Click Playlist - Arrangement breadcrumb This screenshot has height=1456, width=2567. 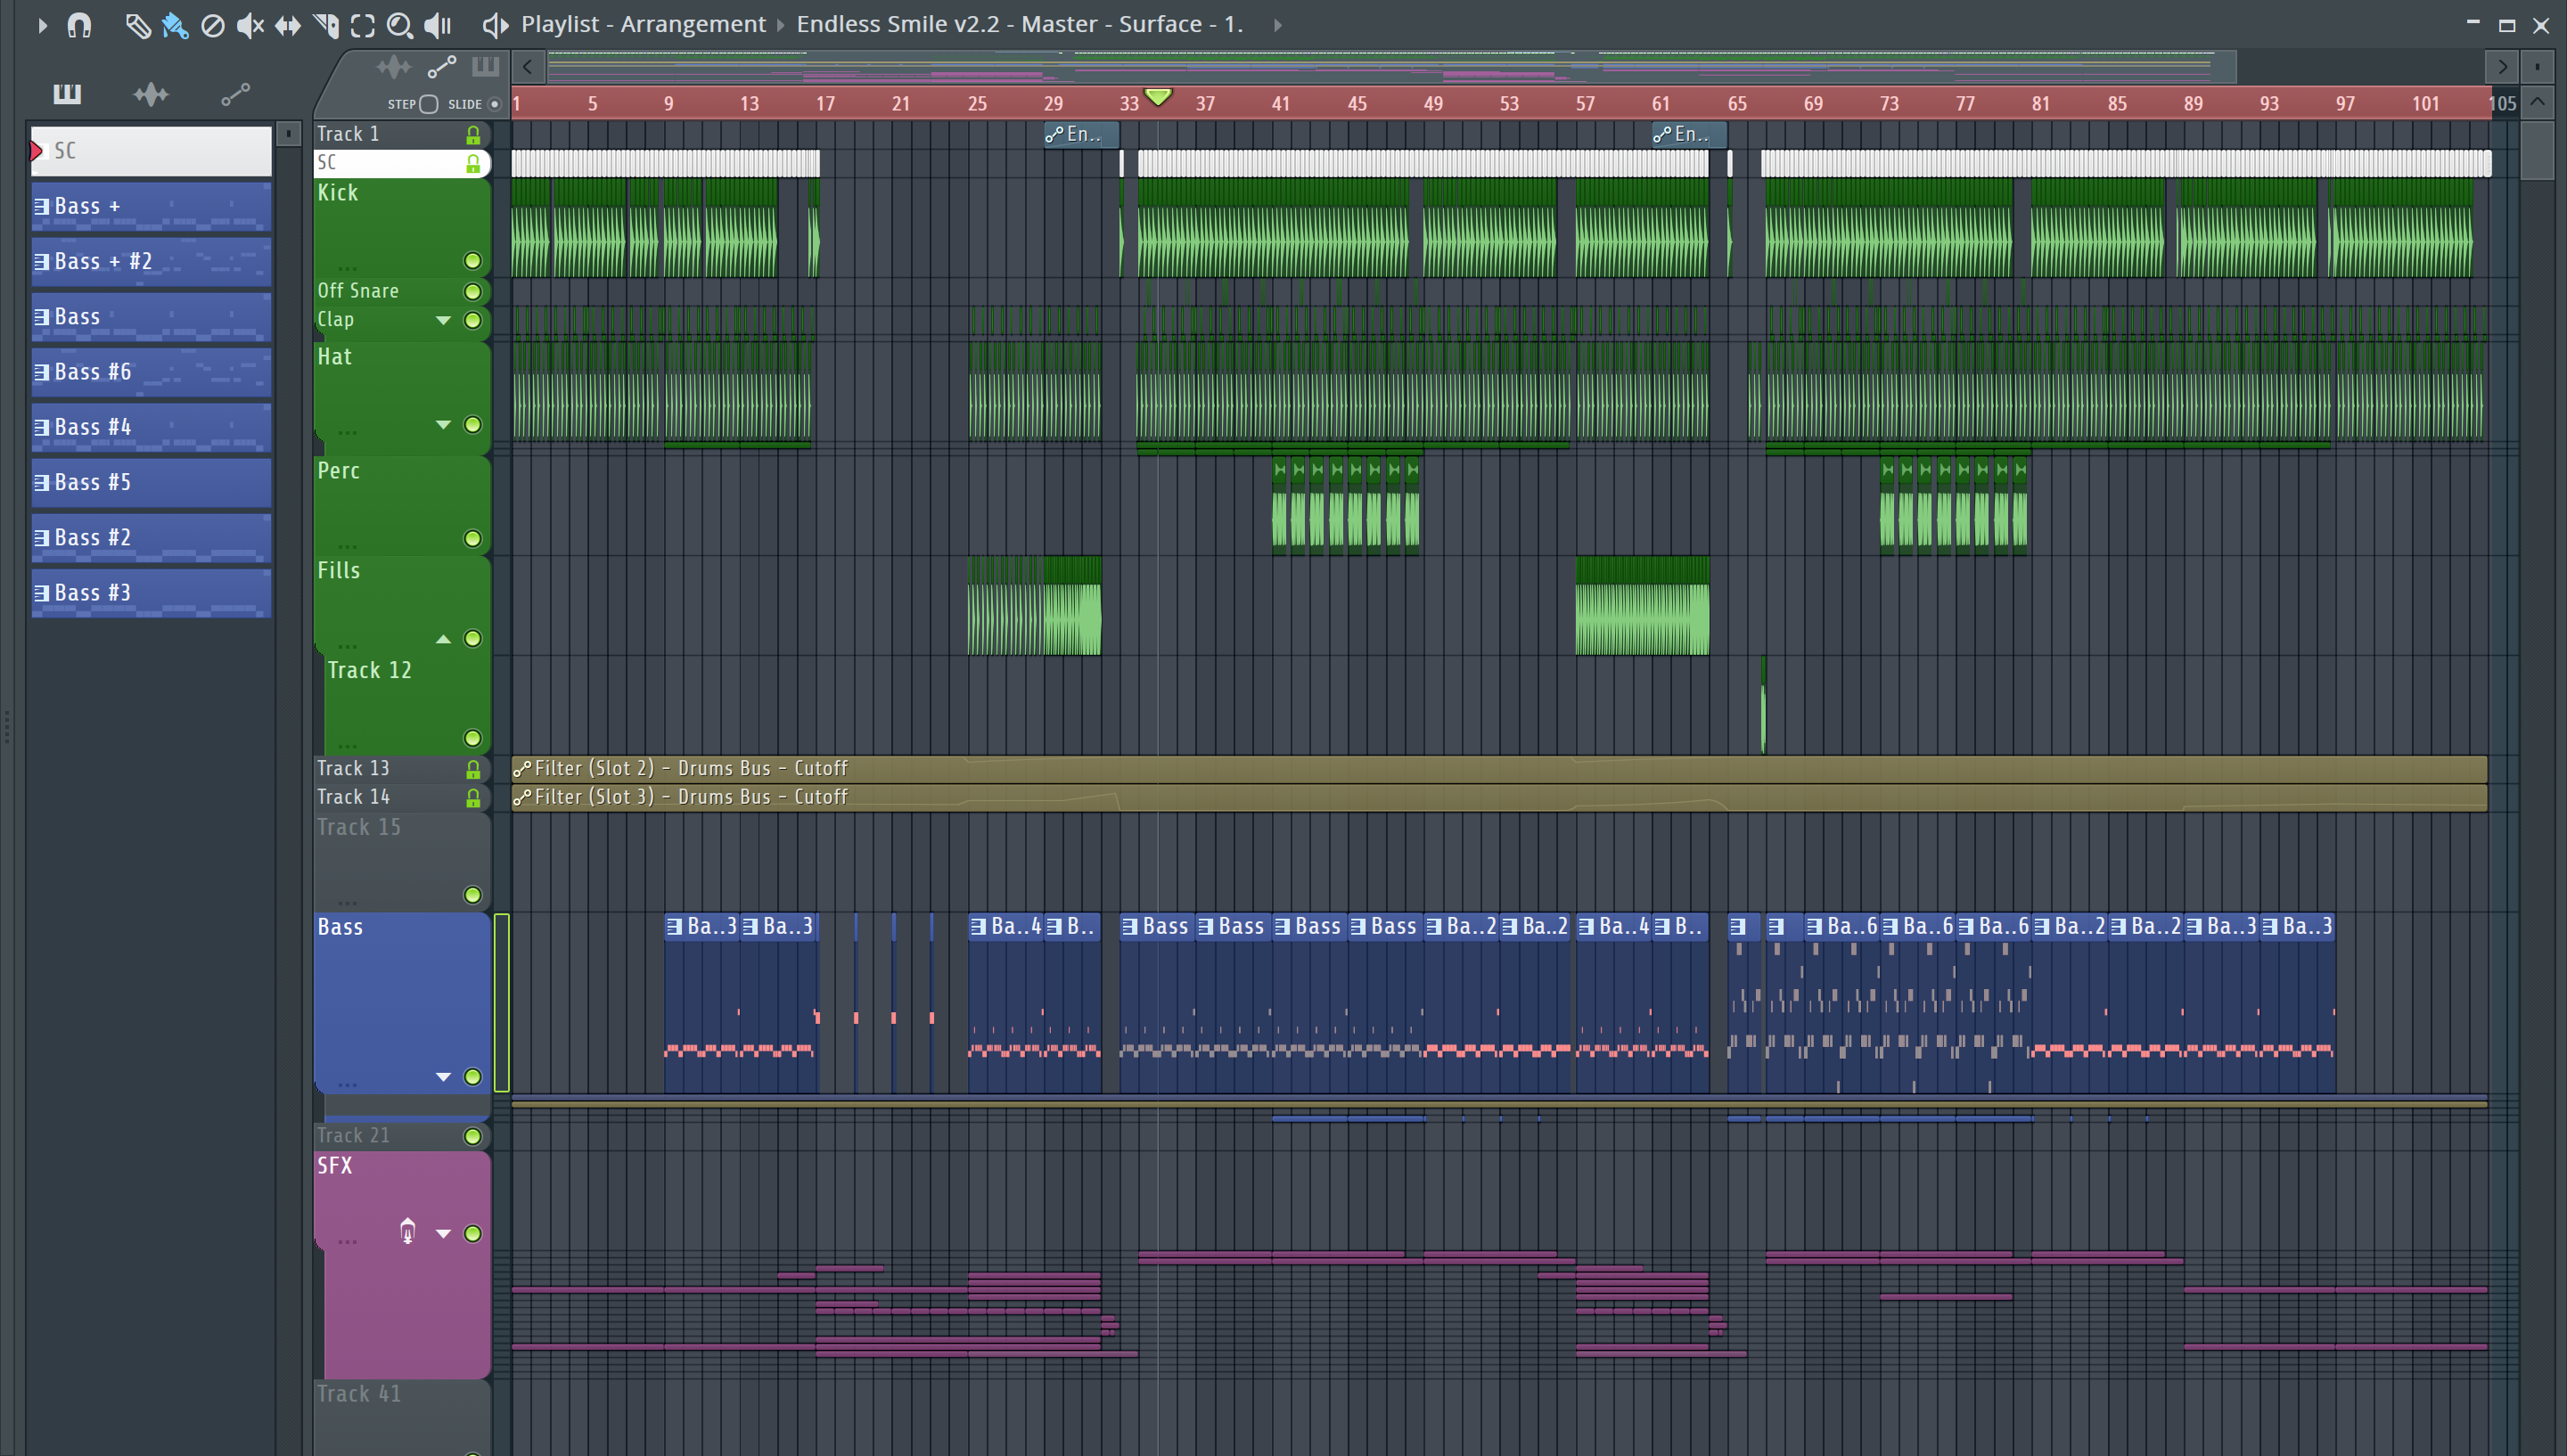click(x=643, y=24)
